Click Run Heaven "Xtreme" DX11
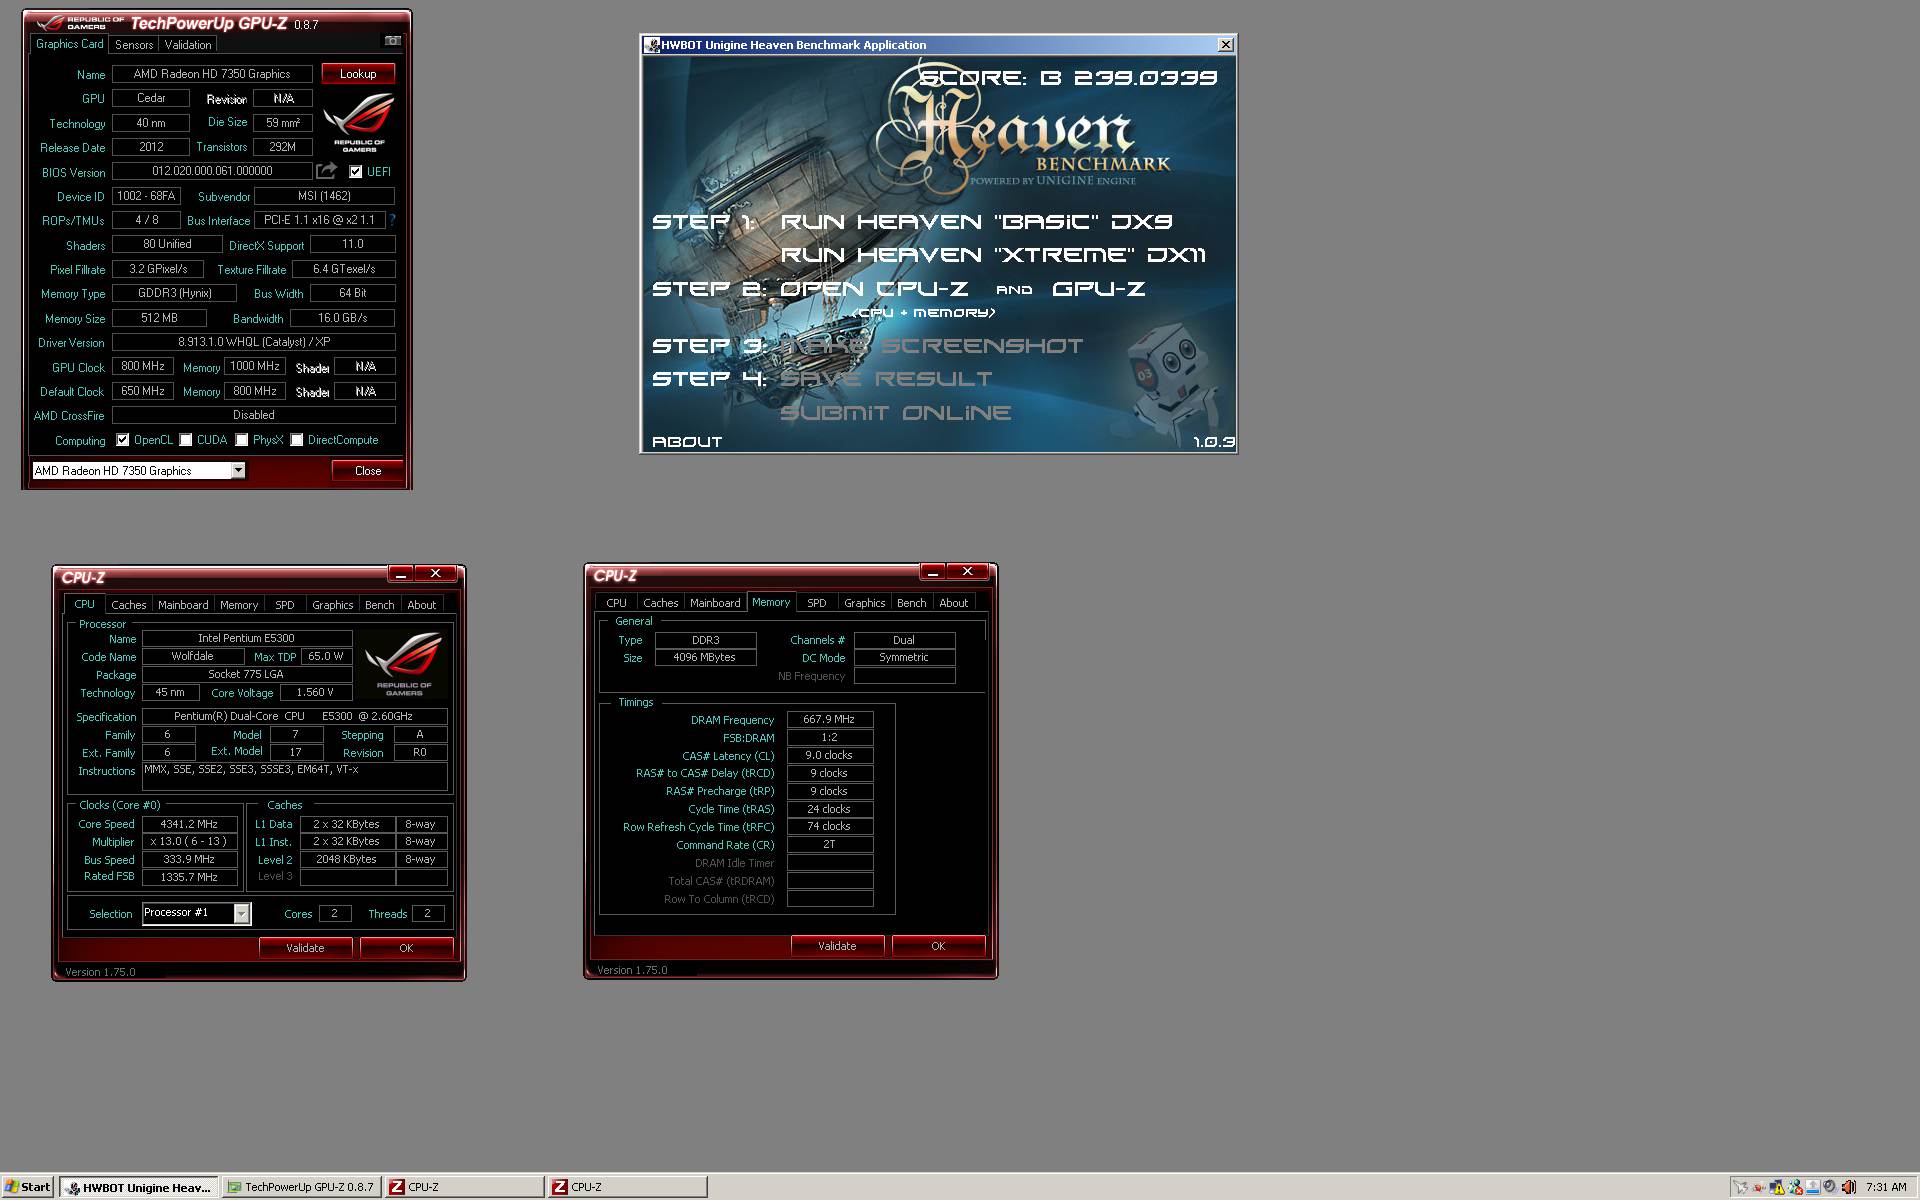The width and height of the screenshot is (1920, 1200). point(993,255)
